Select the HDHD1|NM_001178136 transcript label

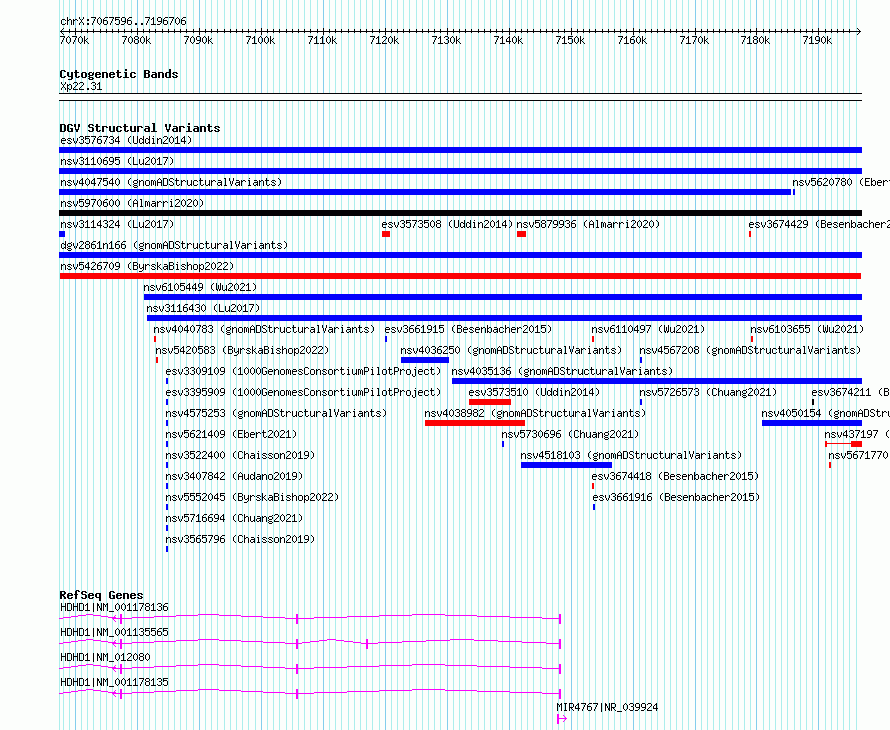tap(114, 607)
